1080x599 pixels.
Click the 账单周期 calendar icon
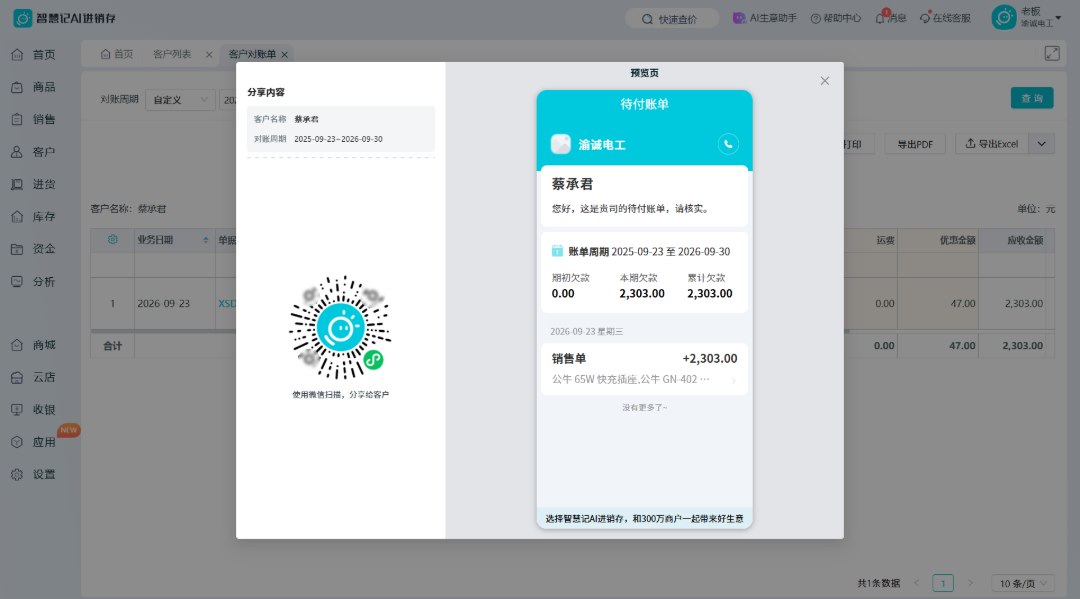click(x=557, y=251)
